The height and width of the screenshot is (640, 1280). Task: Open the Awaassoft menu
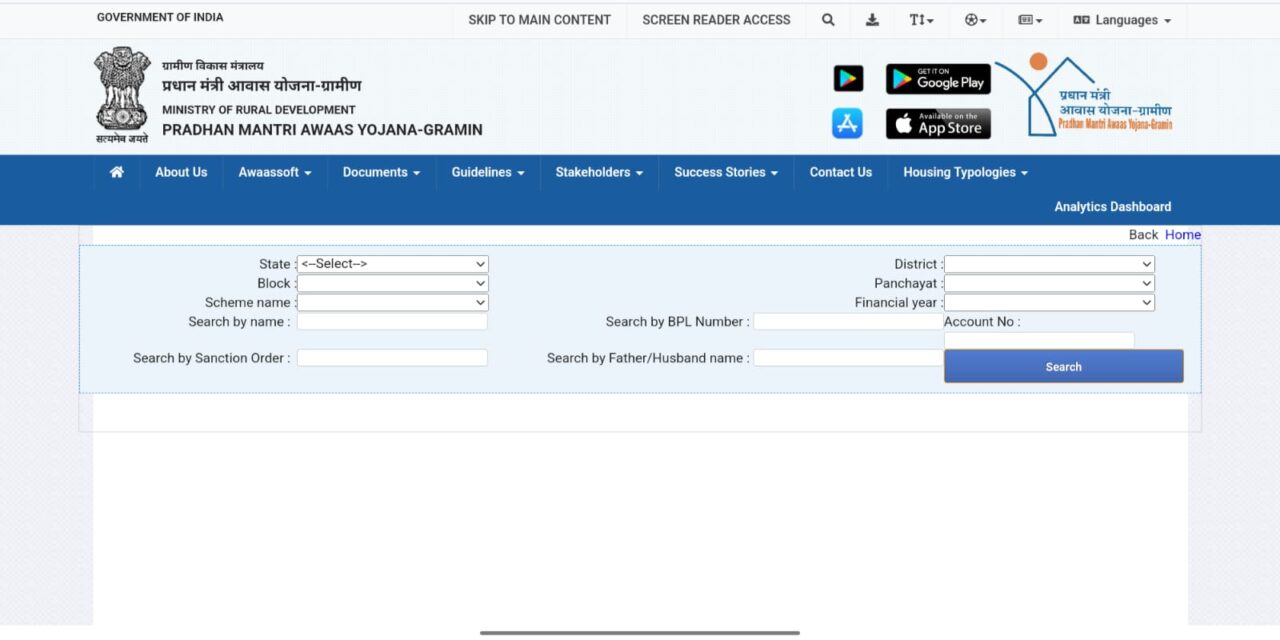tap(274, 172)
